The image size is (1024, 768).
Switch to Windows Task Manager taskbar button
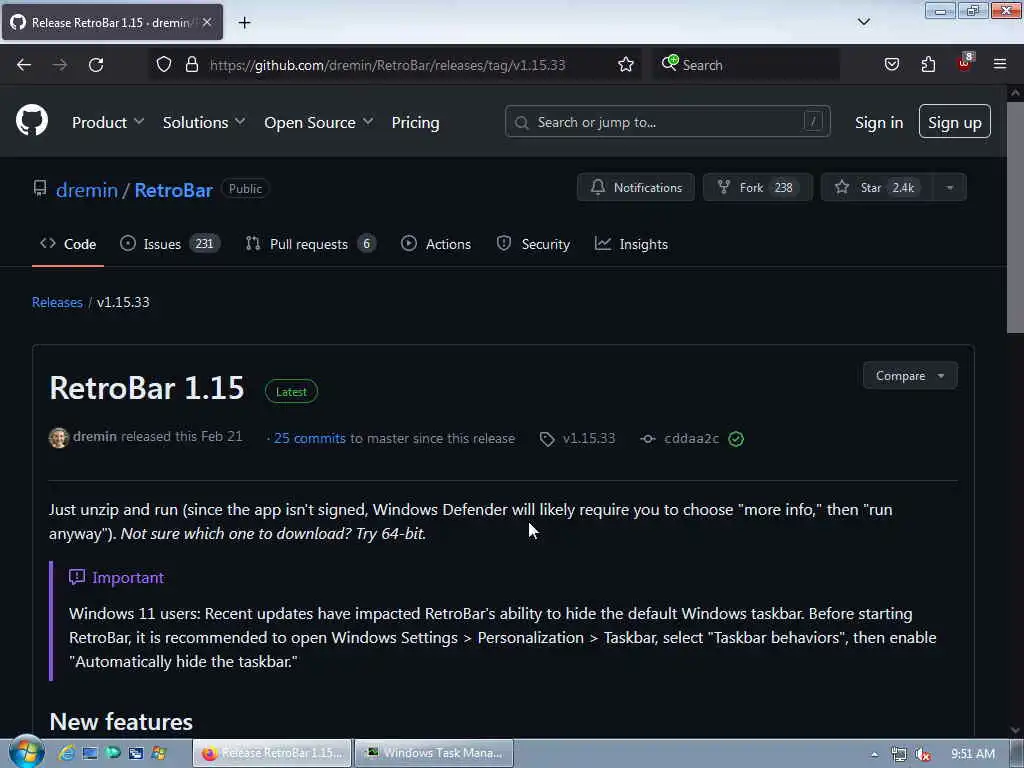tap(434, 753)
